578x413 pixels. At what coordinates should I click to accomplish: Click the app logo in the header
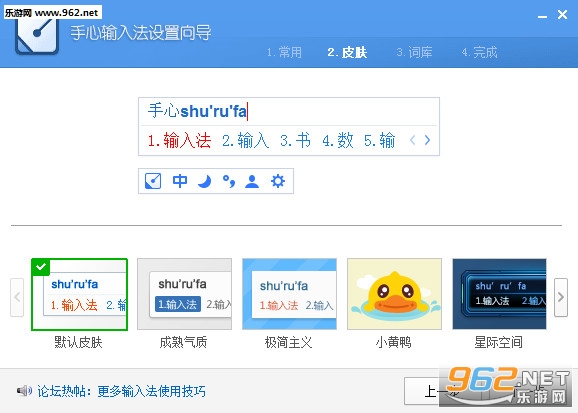[x=37, y=36]
